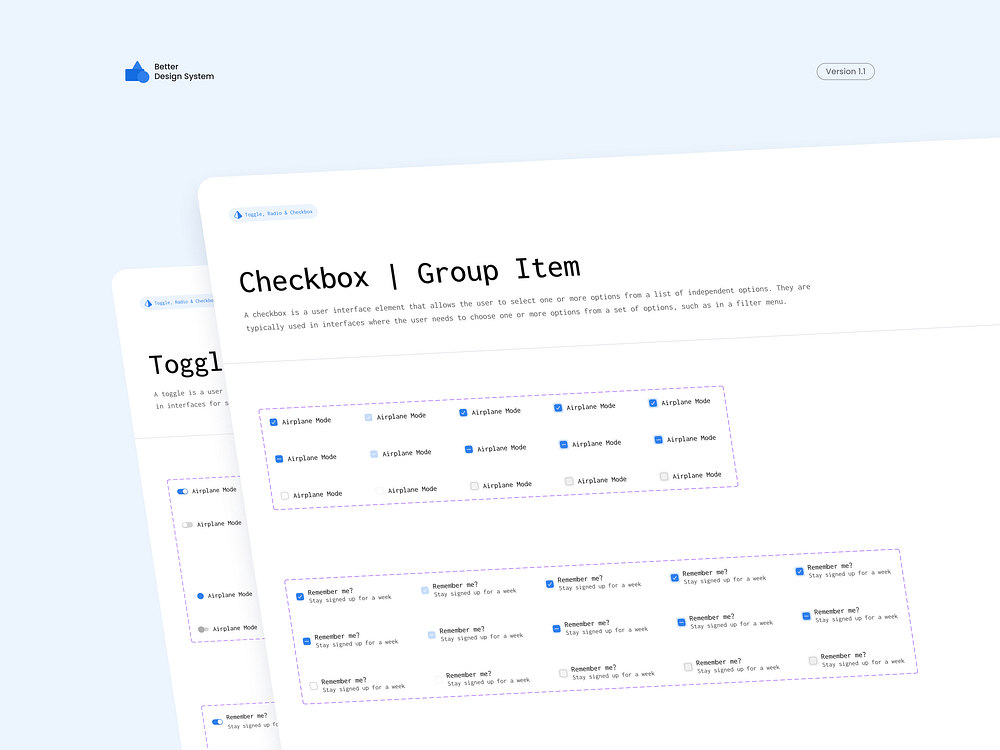Toggle the Remember me? switch at the bottom left
The height and width of the screenshot is (750, 1000).
point(217,722)
